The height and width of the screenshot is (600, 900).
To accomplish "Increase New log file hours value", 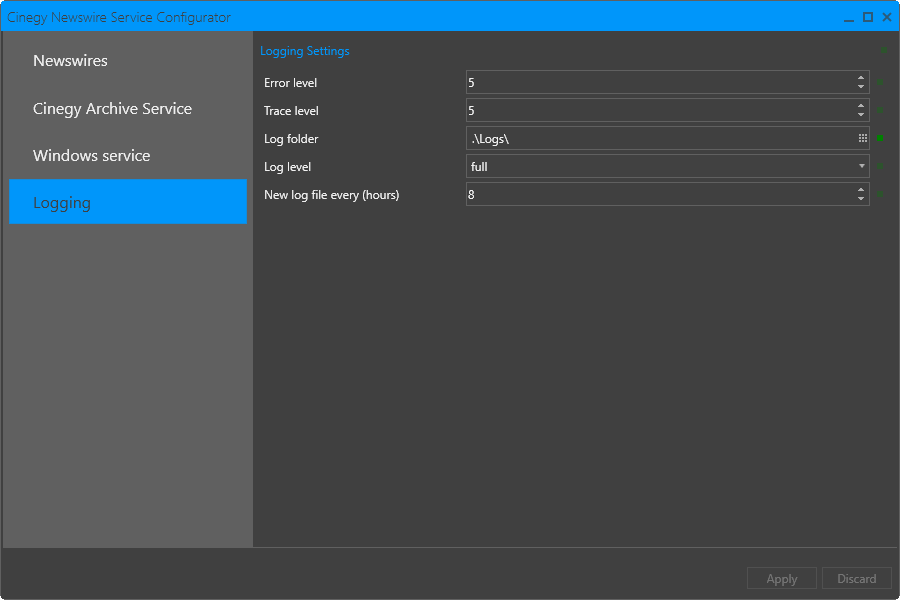I will (860, 189).
